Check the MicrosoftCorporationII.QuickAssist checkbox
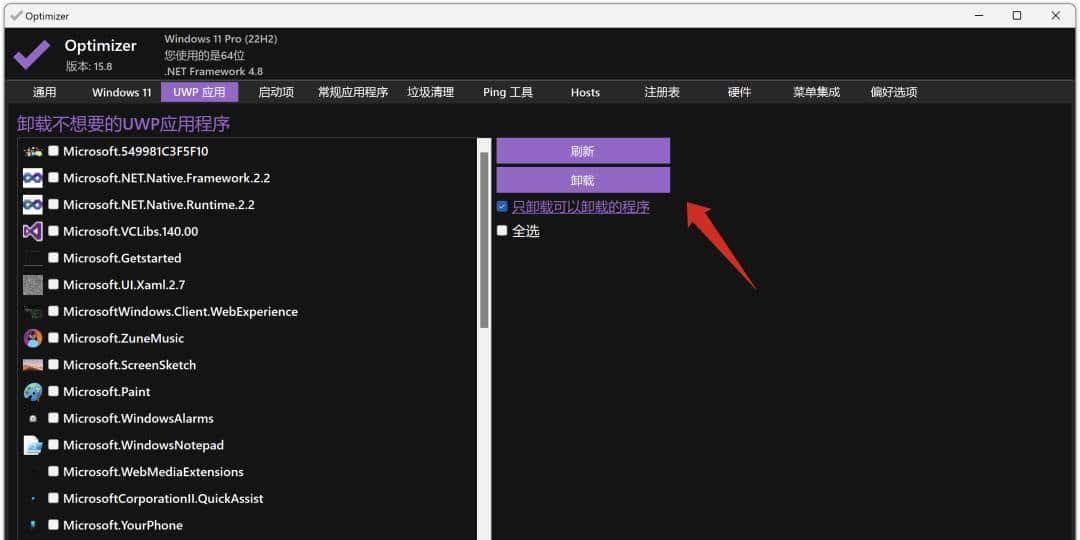The height and width of the screenshot is (540, 1080). pyautogui.click(x=53, y=498)
